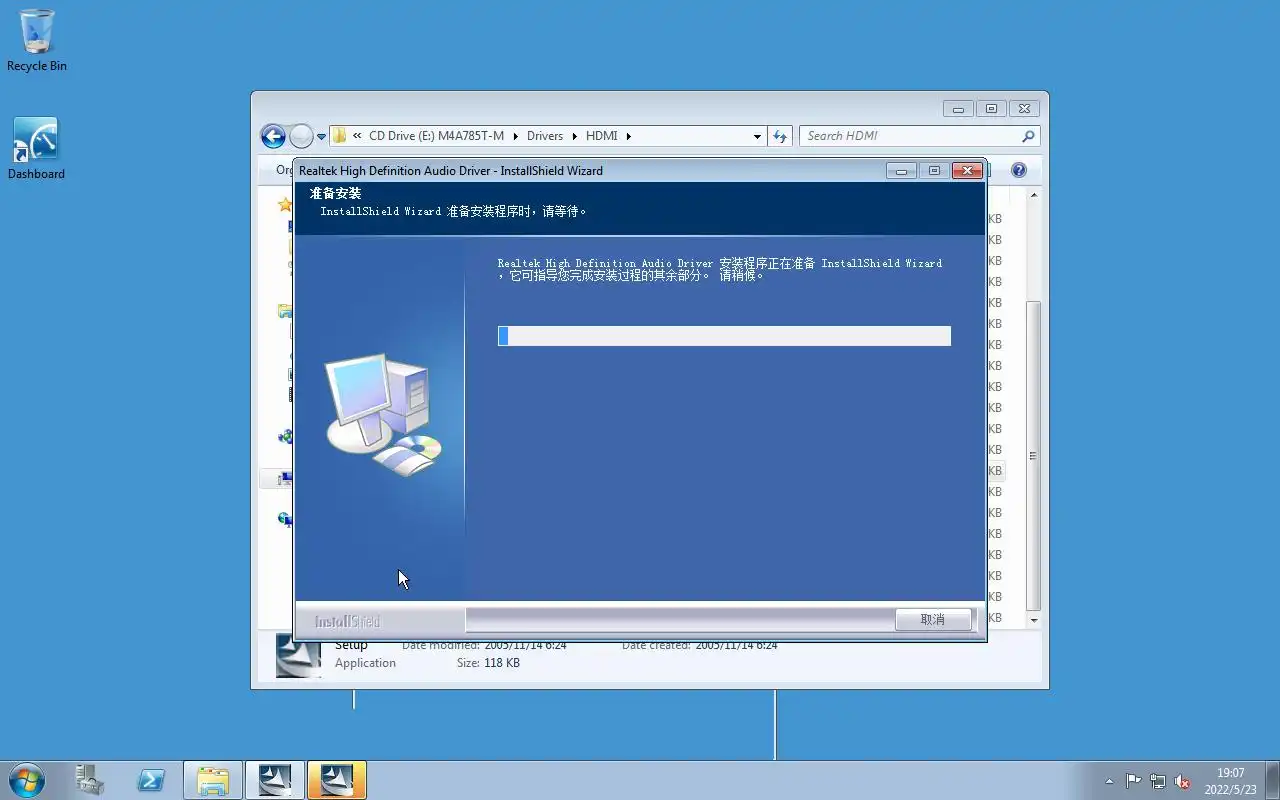Maximize the Explorer HDMI window

point(991,109)
